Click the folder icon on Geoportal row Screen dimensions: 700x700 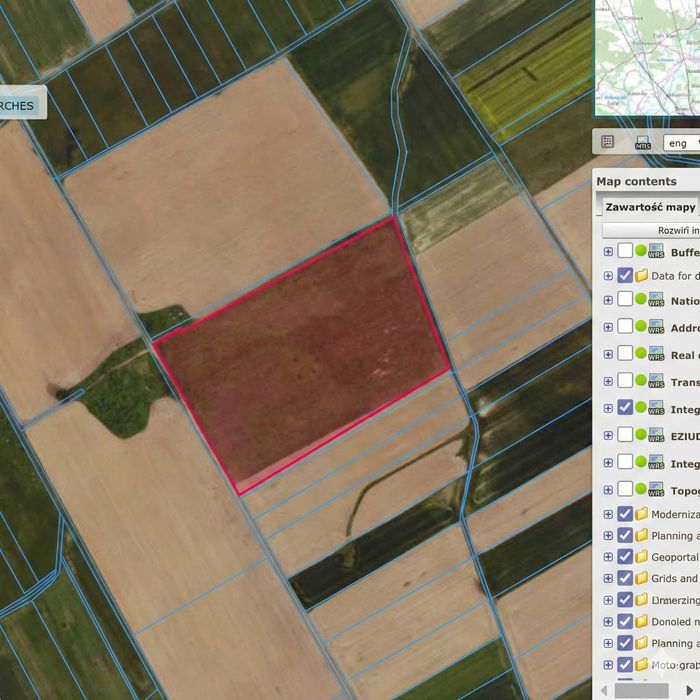pos(642,557)
